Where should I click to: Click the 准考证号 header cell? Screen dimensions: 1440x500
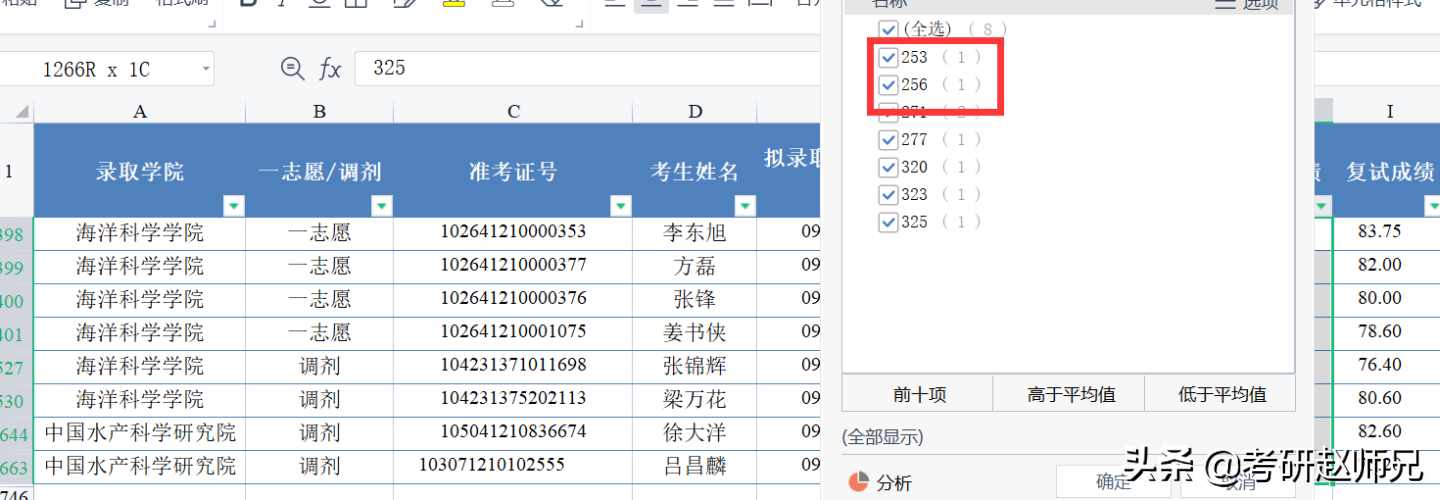(513, 171)
